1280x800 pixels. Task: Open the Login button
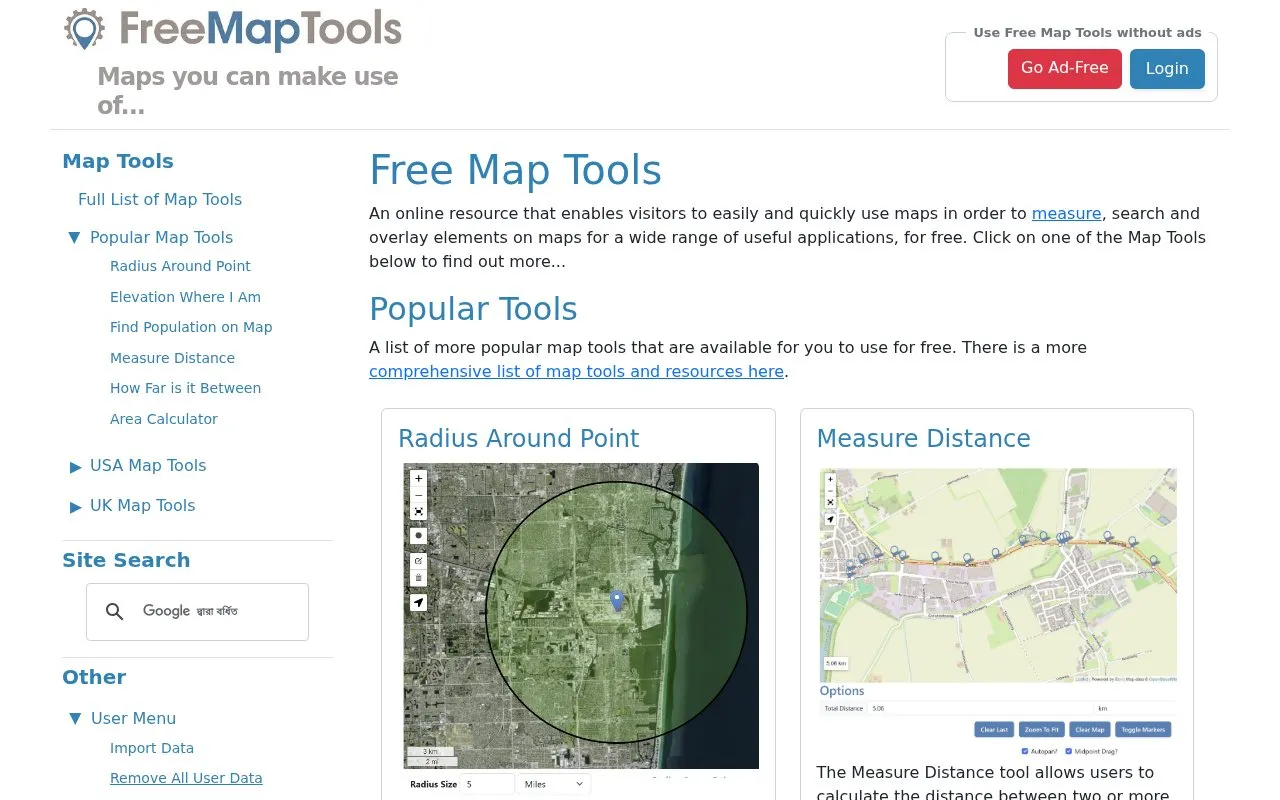1167,69
